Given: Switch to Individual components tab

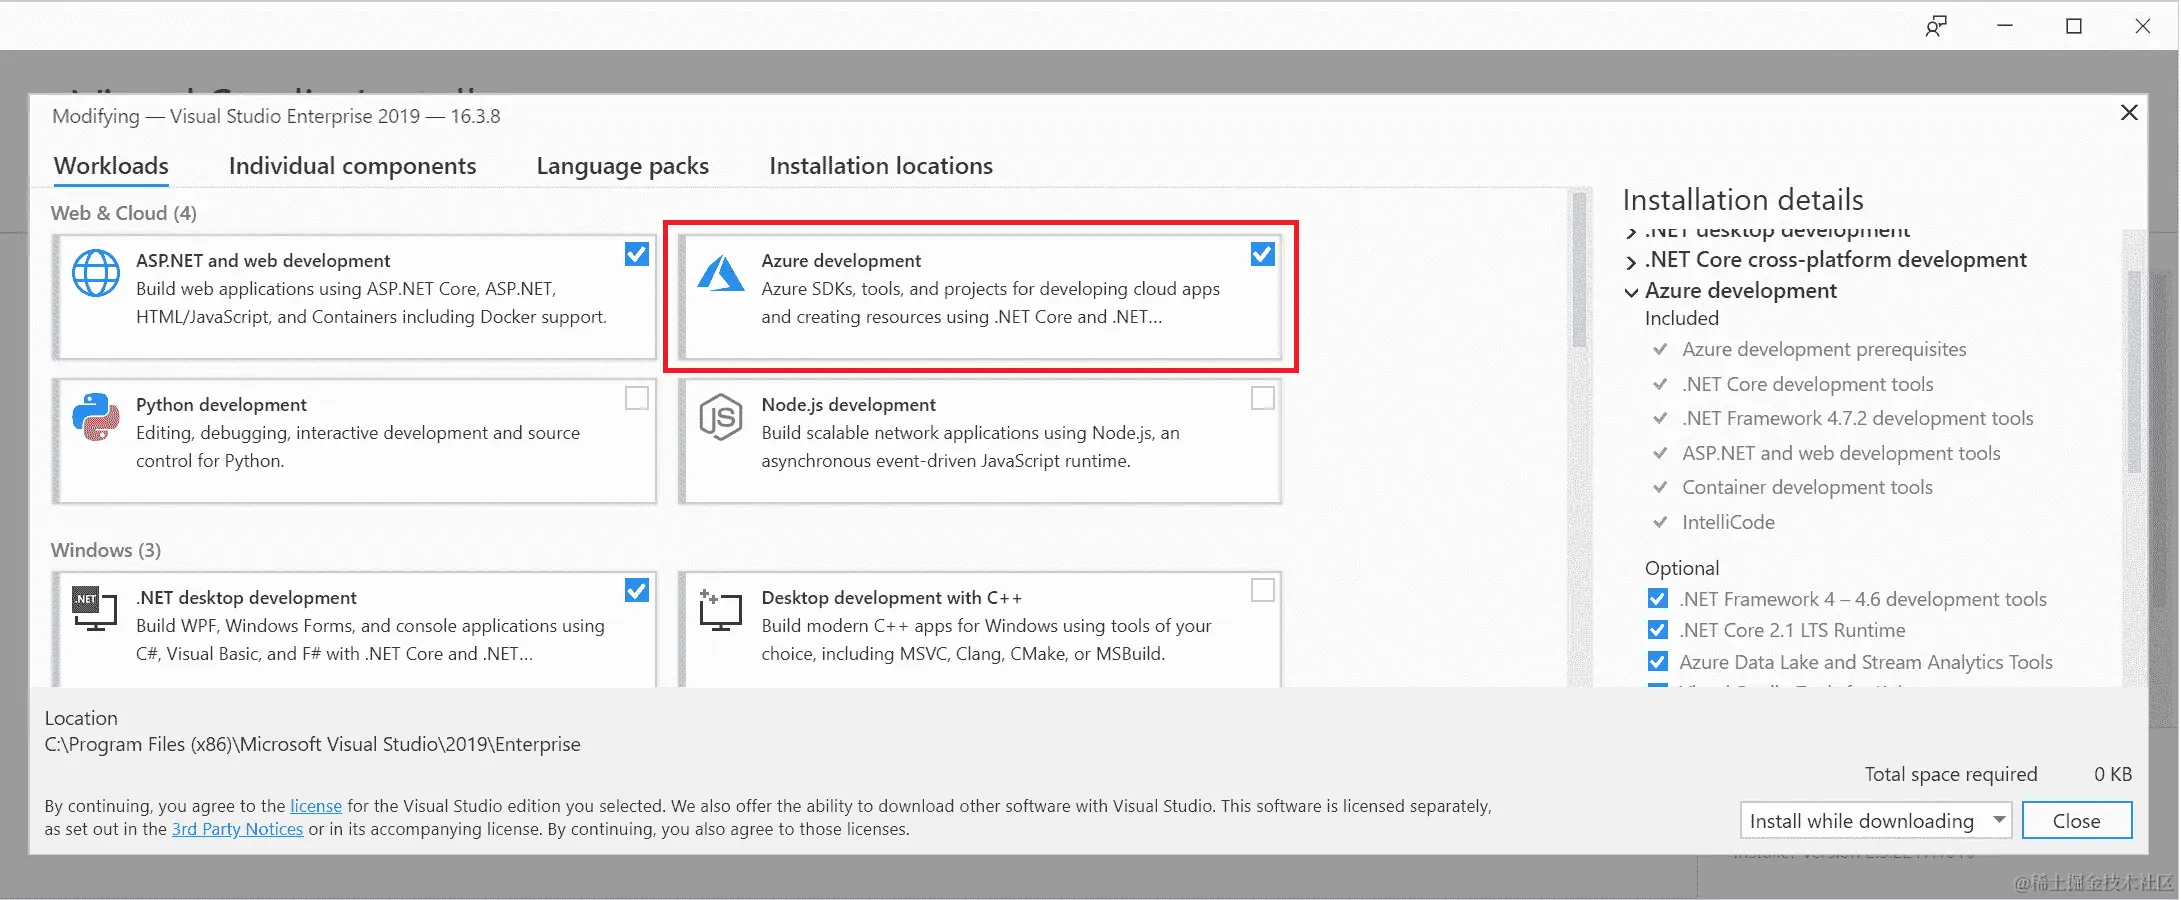Looking at the screenshot, I should coord(352,166).
